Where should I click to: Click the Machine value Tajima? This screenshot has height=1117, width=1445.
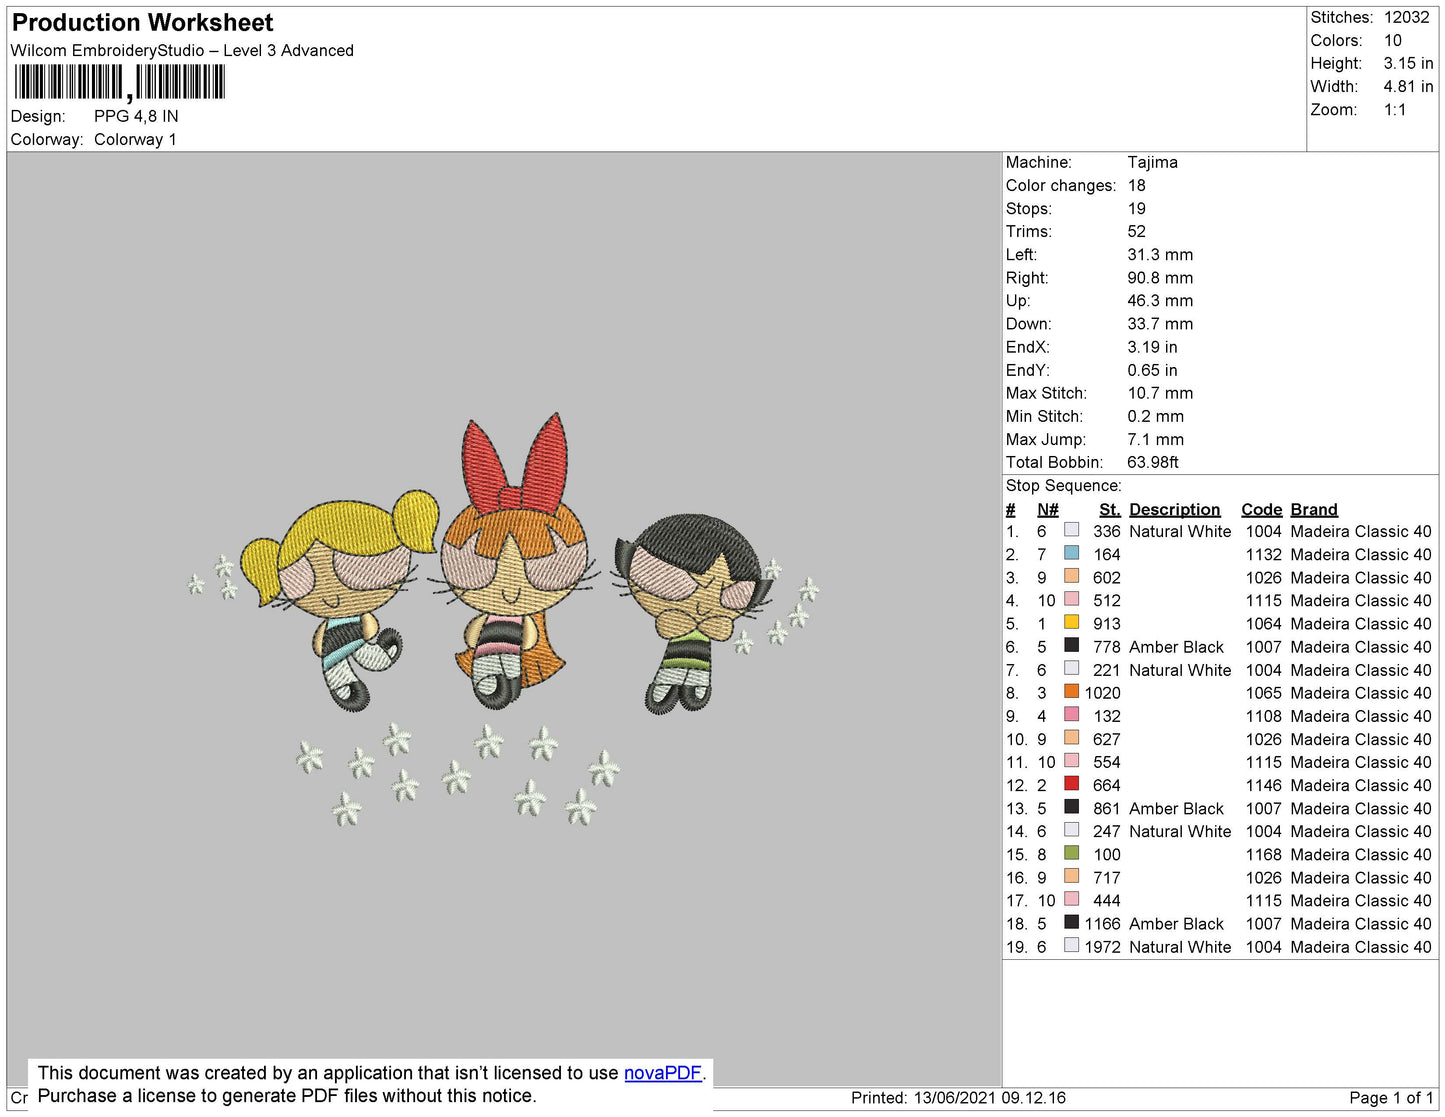click(1152, 162)
